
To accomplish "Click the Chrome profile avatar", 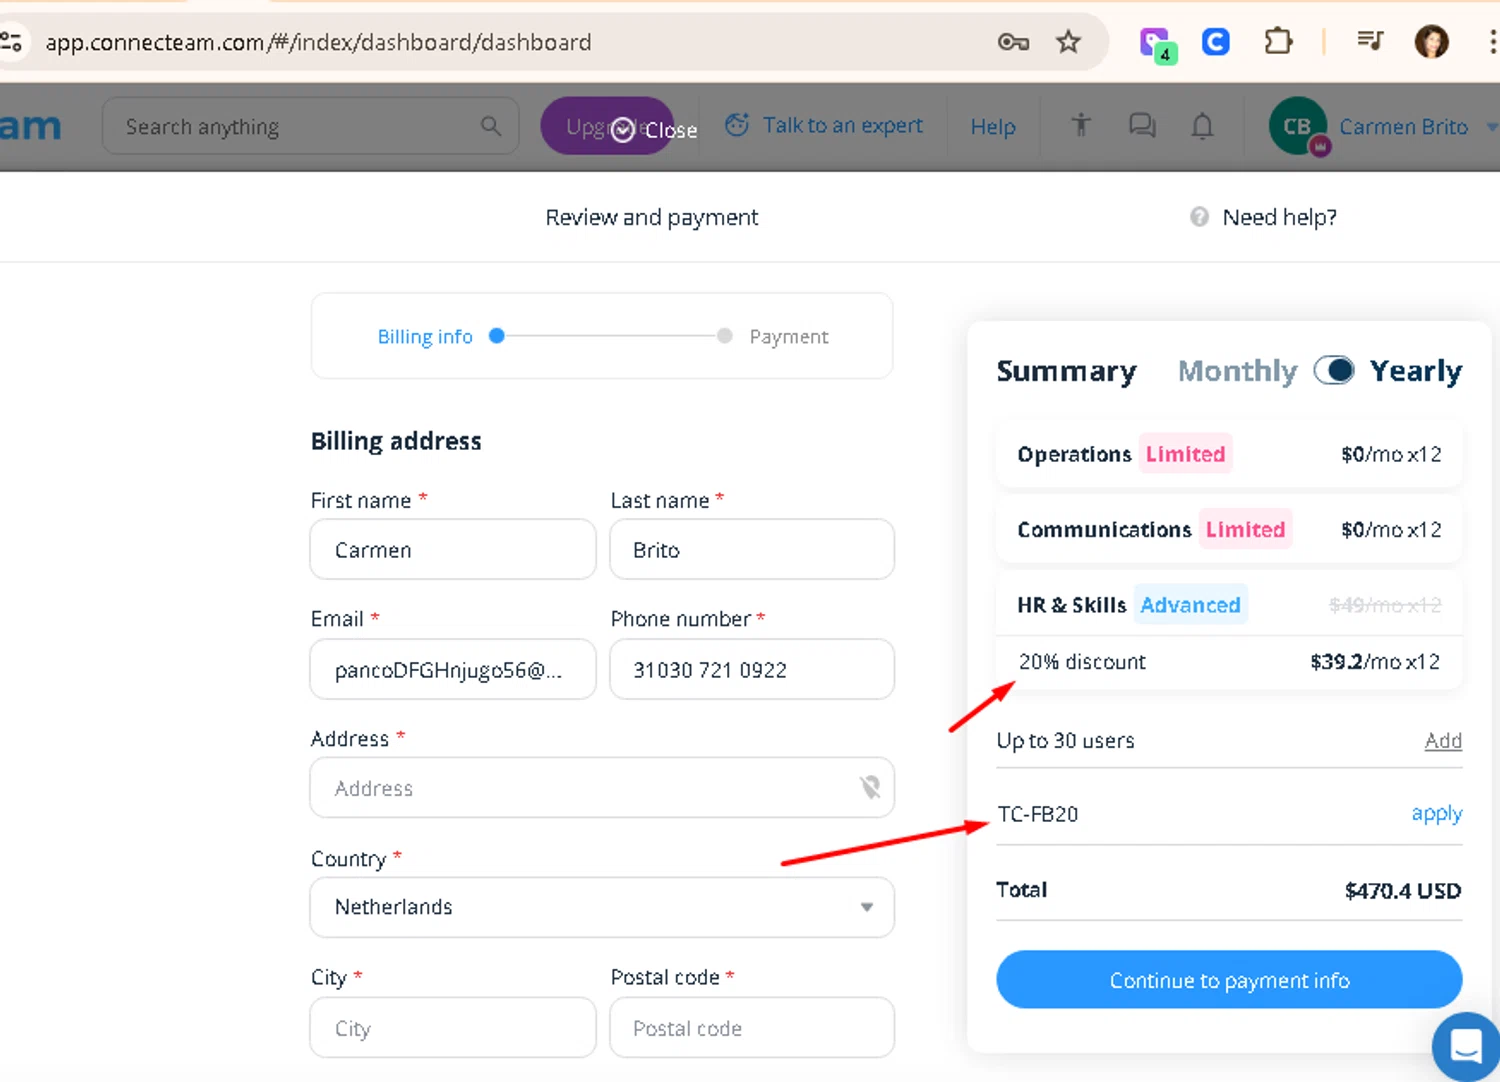I will tap(1431, 42).
